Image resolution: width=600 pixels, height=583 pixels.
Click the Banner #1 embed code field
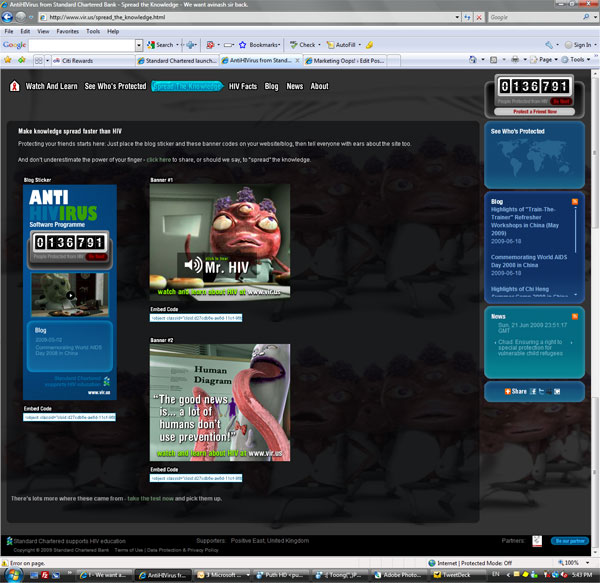coord(196,318)
